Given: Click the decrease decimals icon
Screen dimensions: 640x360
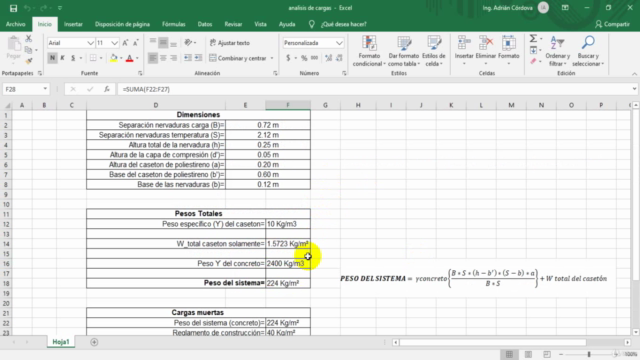Looking at the screenshot, I should point(339,58).
